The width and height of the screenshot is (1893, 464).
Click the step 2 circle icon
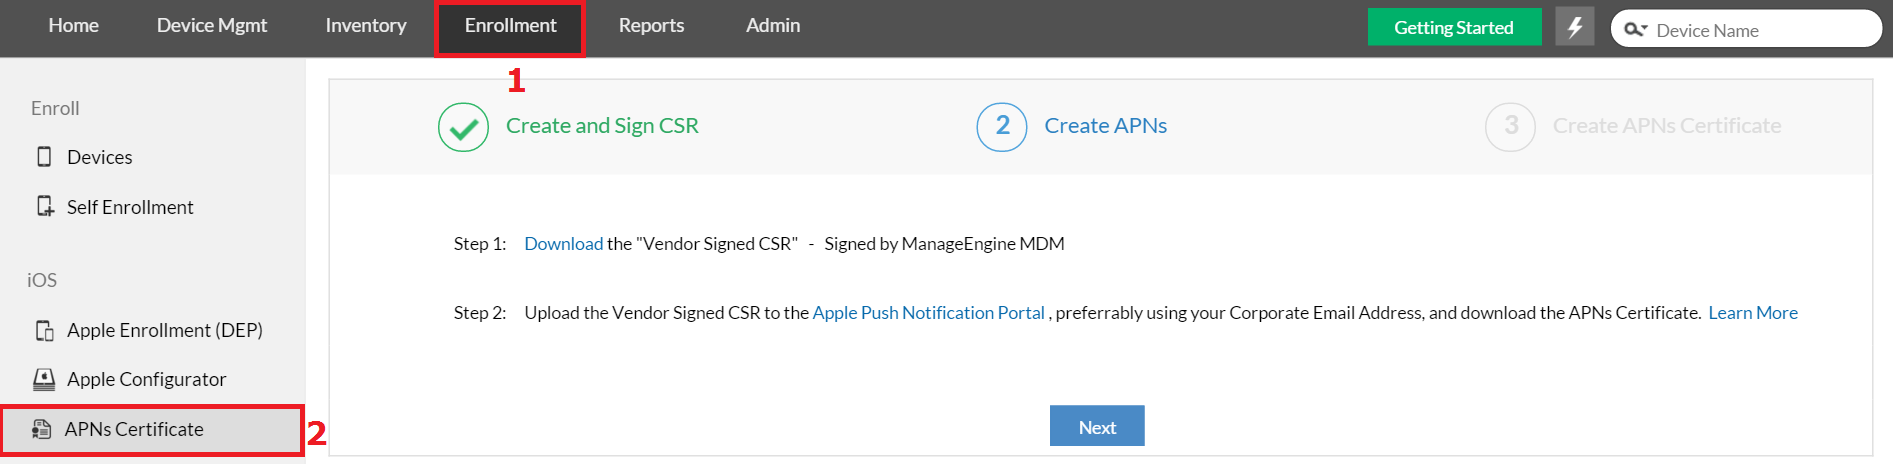pos(1002,127)
